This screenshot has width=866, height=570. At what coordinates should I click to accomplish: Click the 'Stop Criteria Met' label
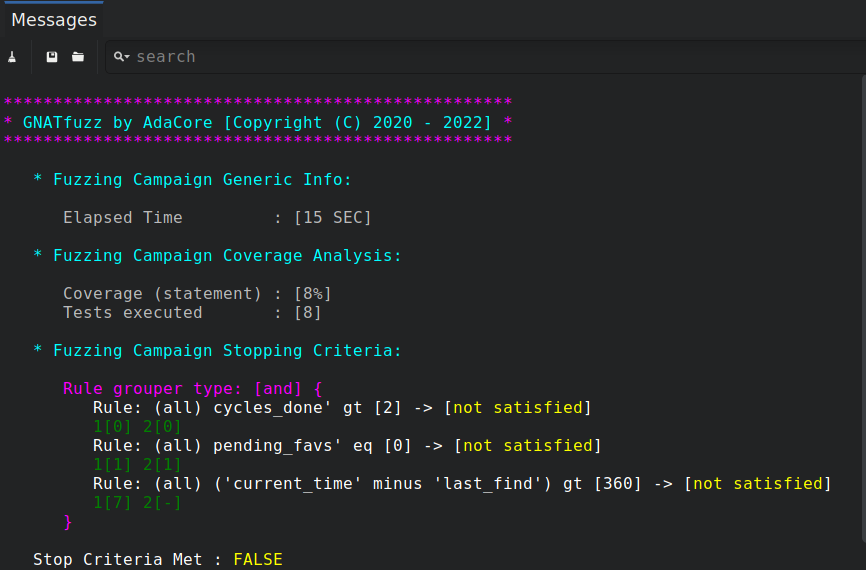117,560
